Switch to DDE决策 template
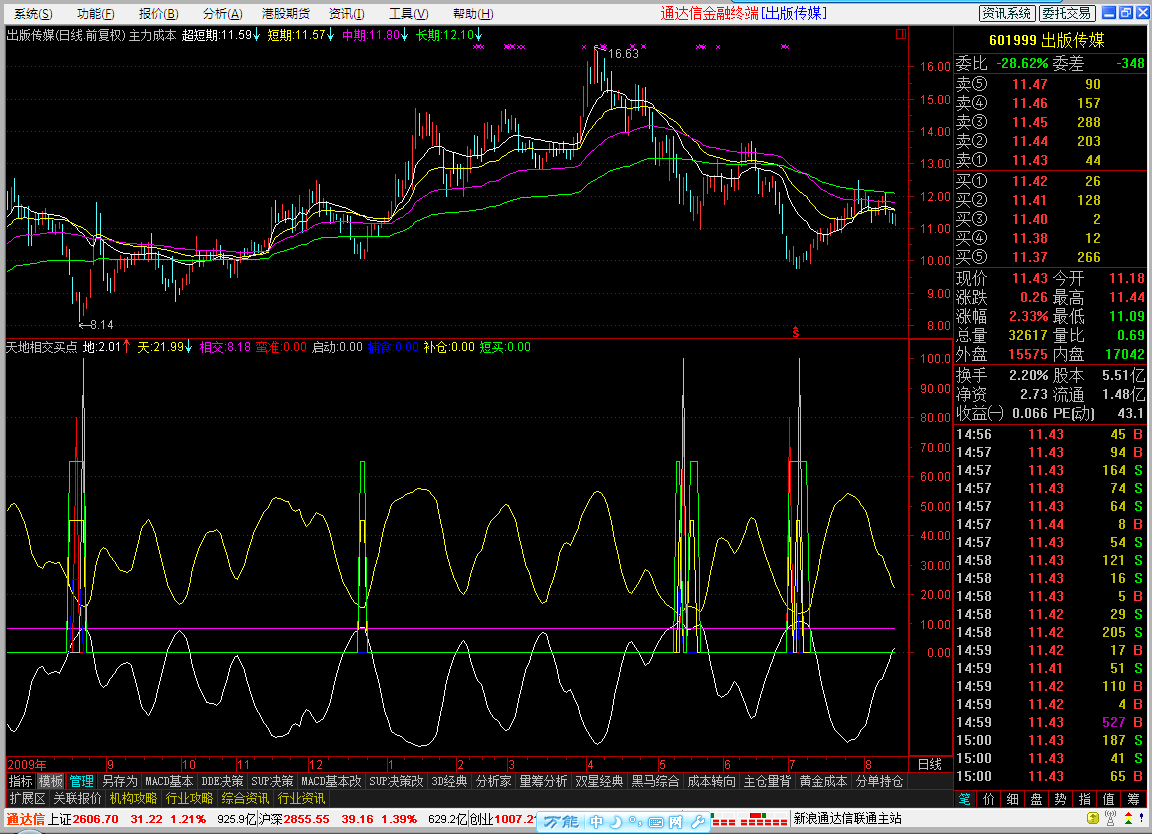Screen dimensions: 1152x834 [222, 781]
